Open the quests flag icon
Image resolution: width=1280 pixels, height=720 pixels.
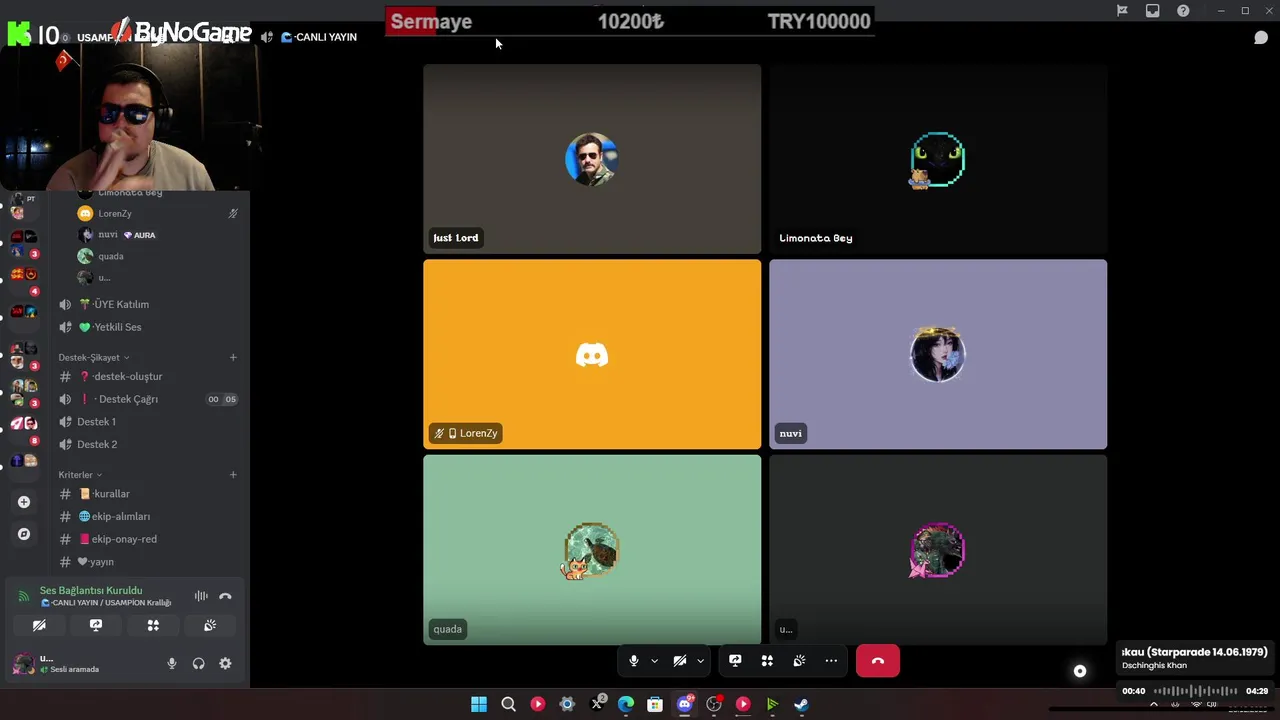coord(1122,10)
